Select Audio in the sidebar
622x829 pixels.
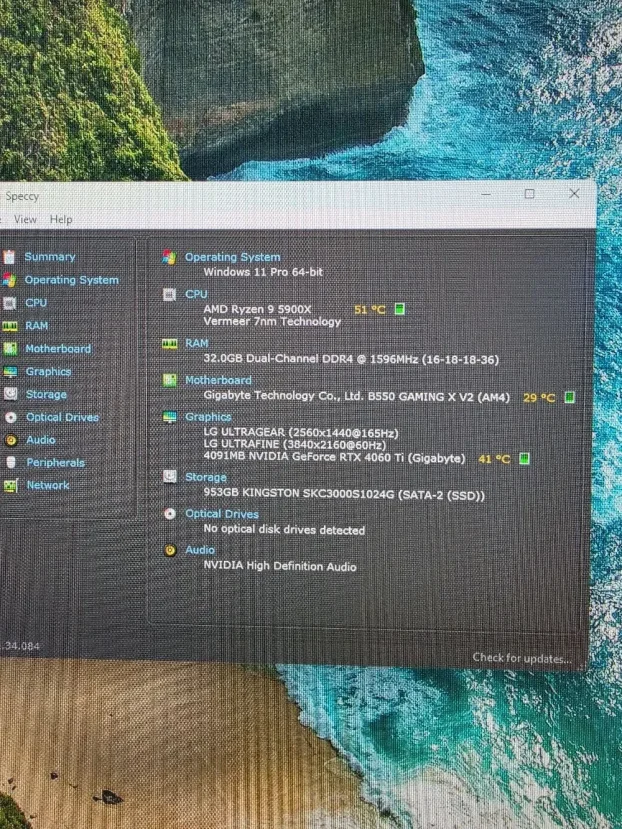click(41, 440)
